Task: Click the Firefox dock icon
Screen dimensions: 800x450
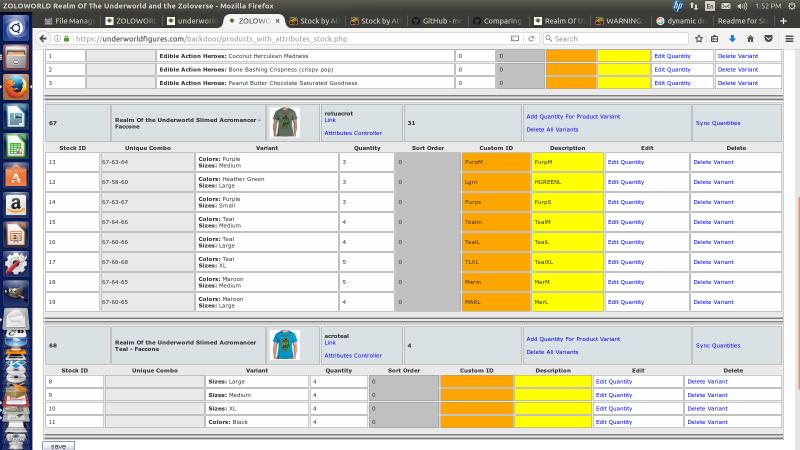Action: coord(16,87)
